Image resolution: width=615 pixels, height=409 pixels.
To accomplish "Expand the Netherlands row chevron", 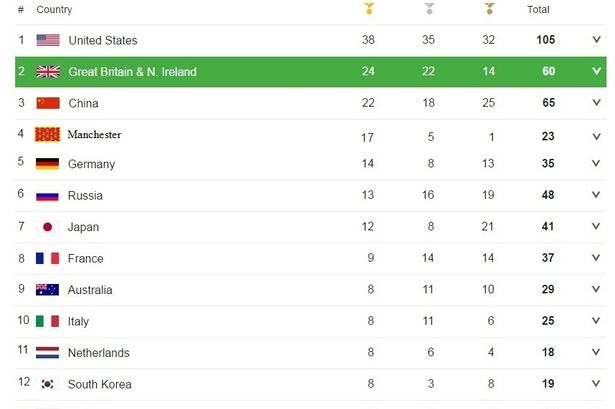I will 596,352.
